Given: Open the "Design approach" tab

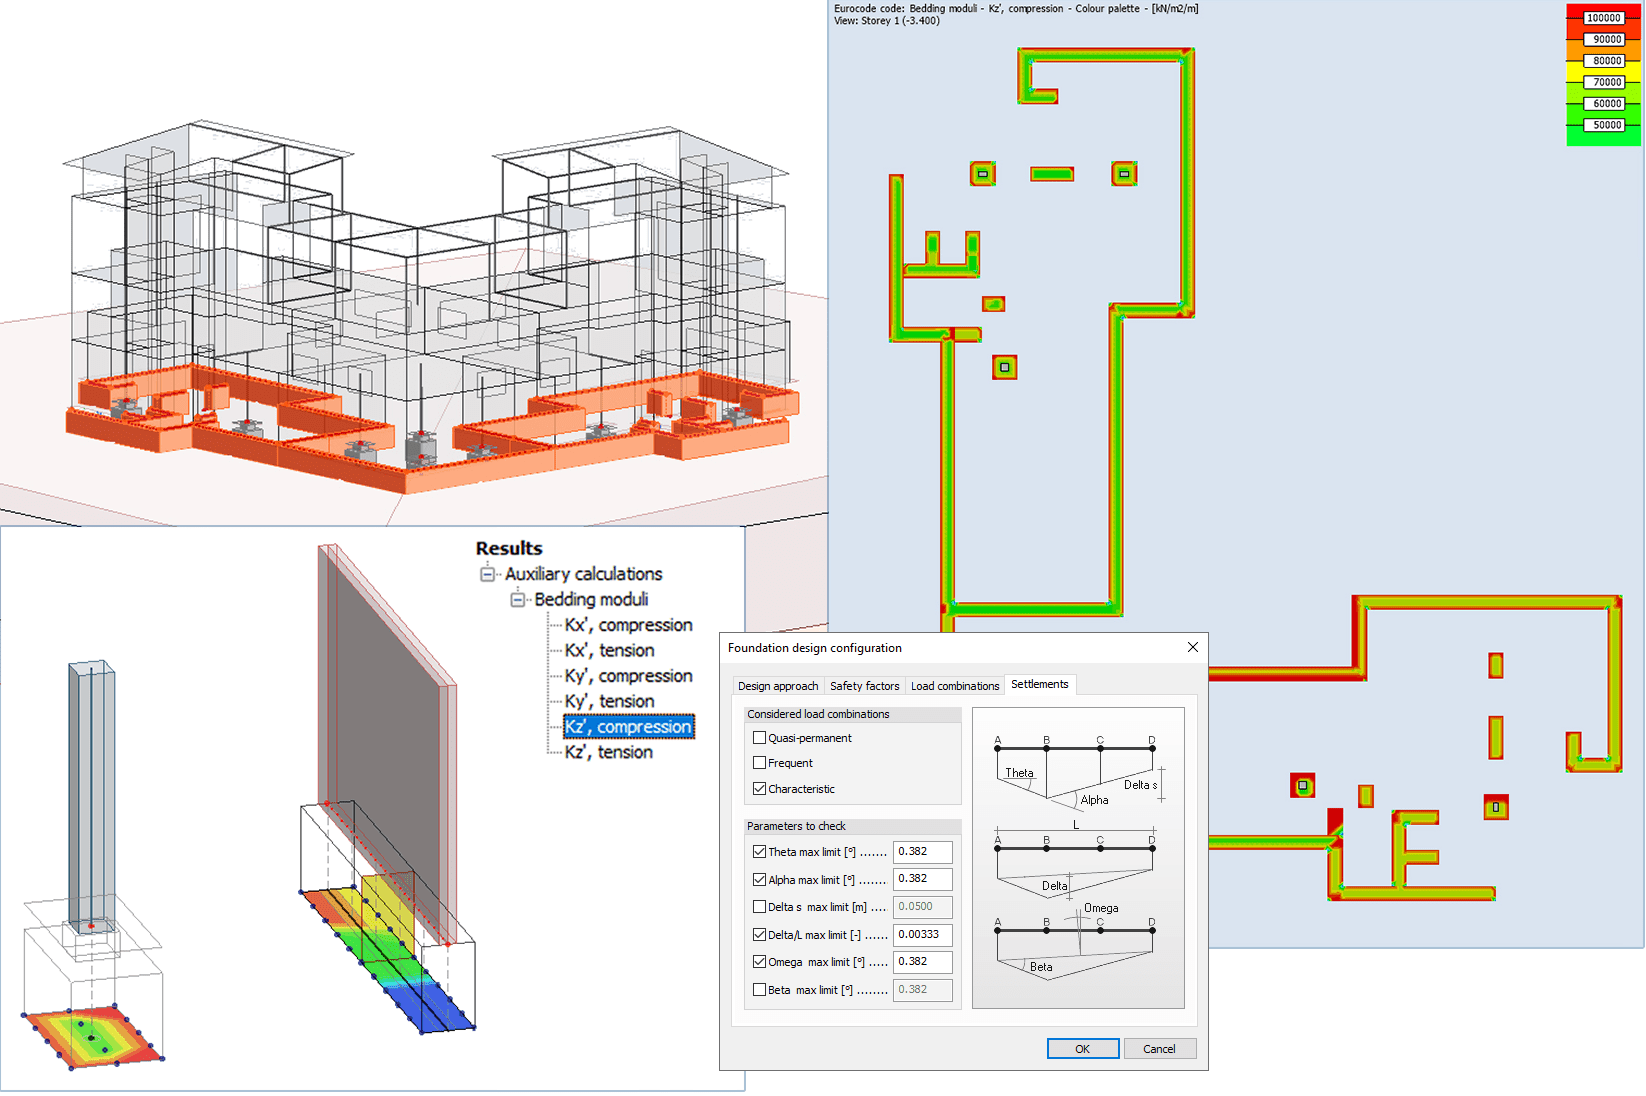Looking at the screenshot, I should tap(779, 686).
